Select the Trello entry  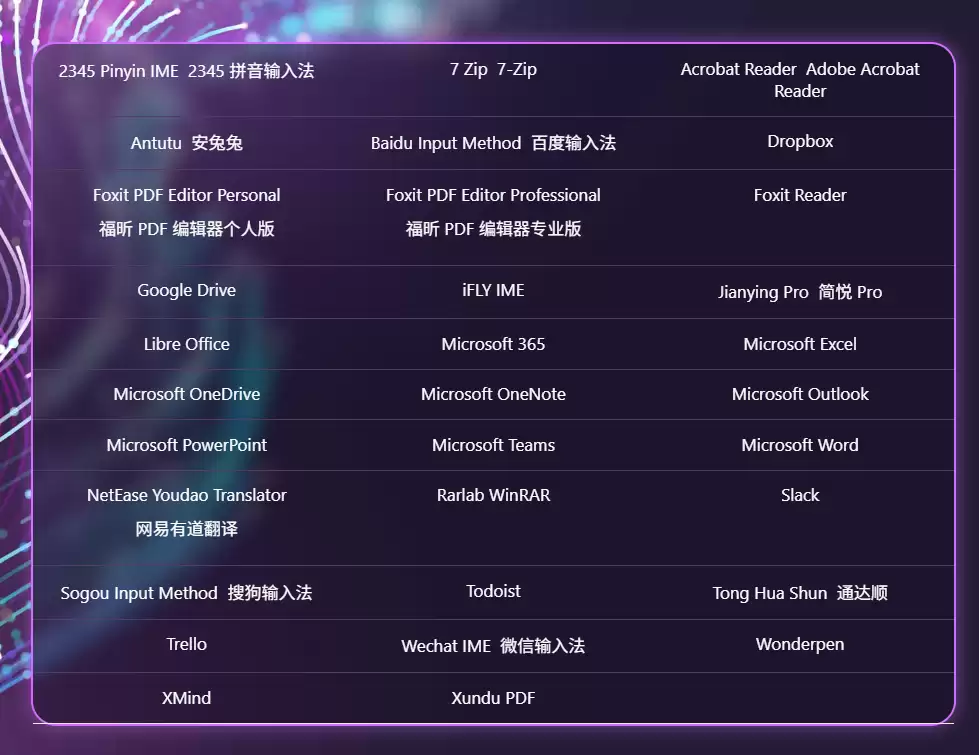click(186, 645)
